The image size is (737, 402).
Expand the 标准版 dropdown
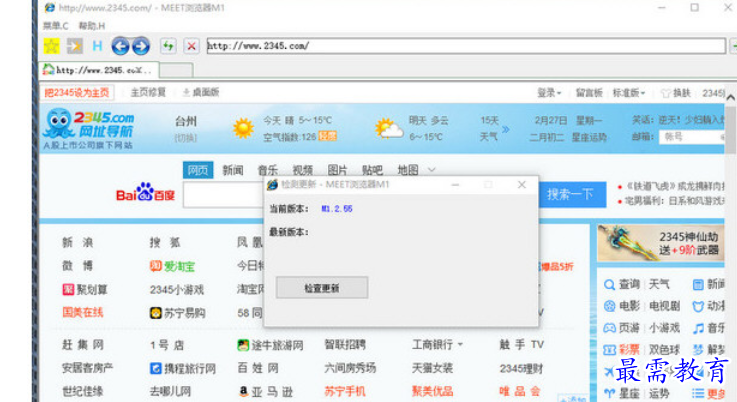(x=628, y=93)
